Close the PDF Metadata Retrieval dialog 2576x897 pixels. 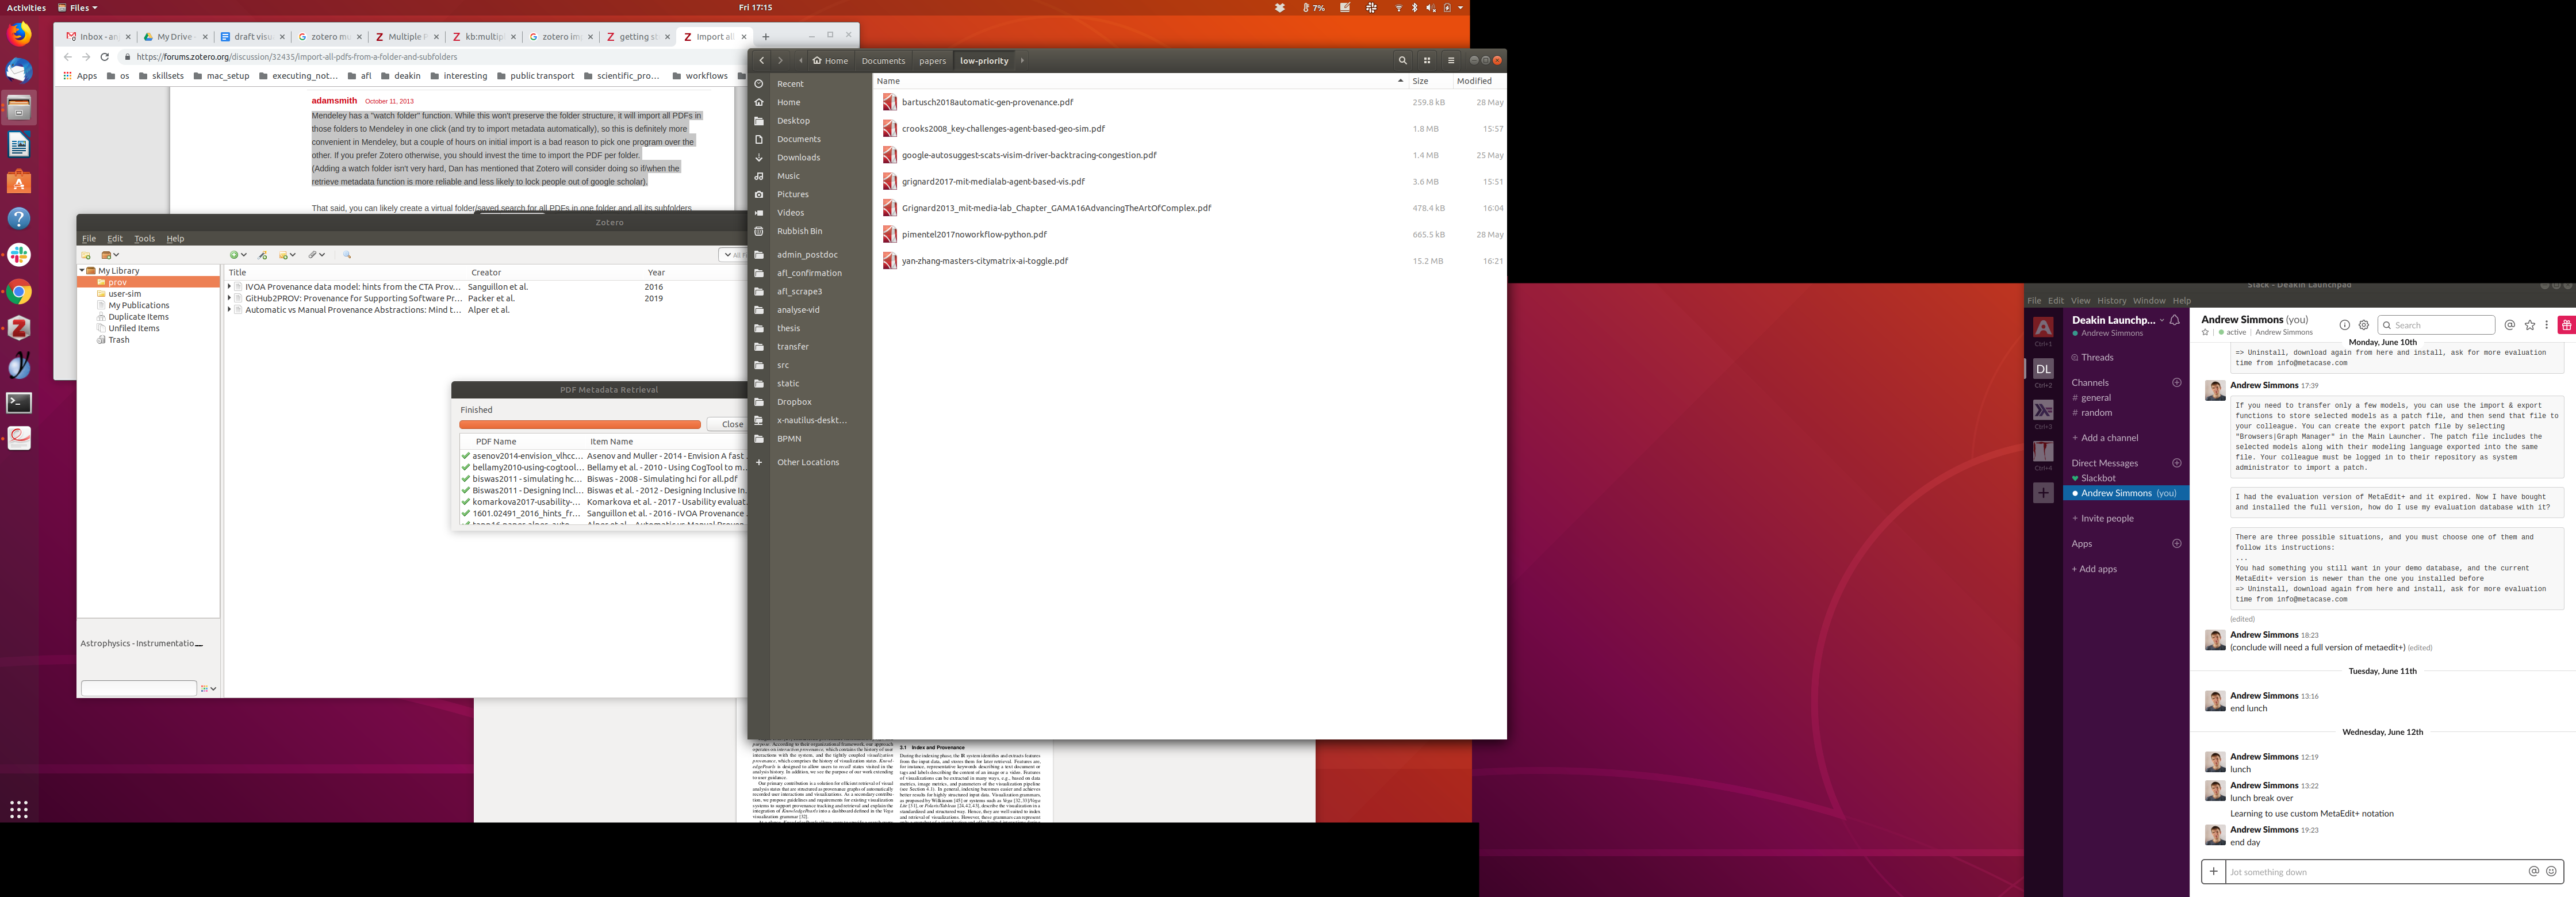732,424
